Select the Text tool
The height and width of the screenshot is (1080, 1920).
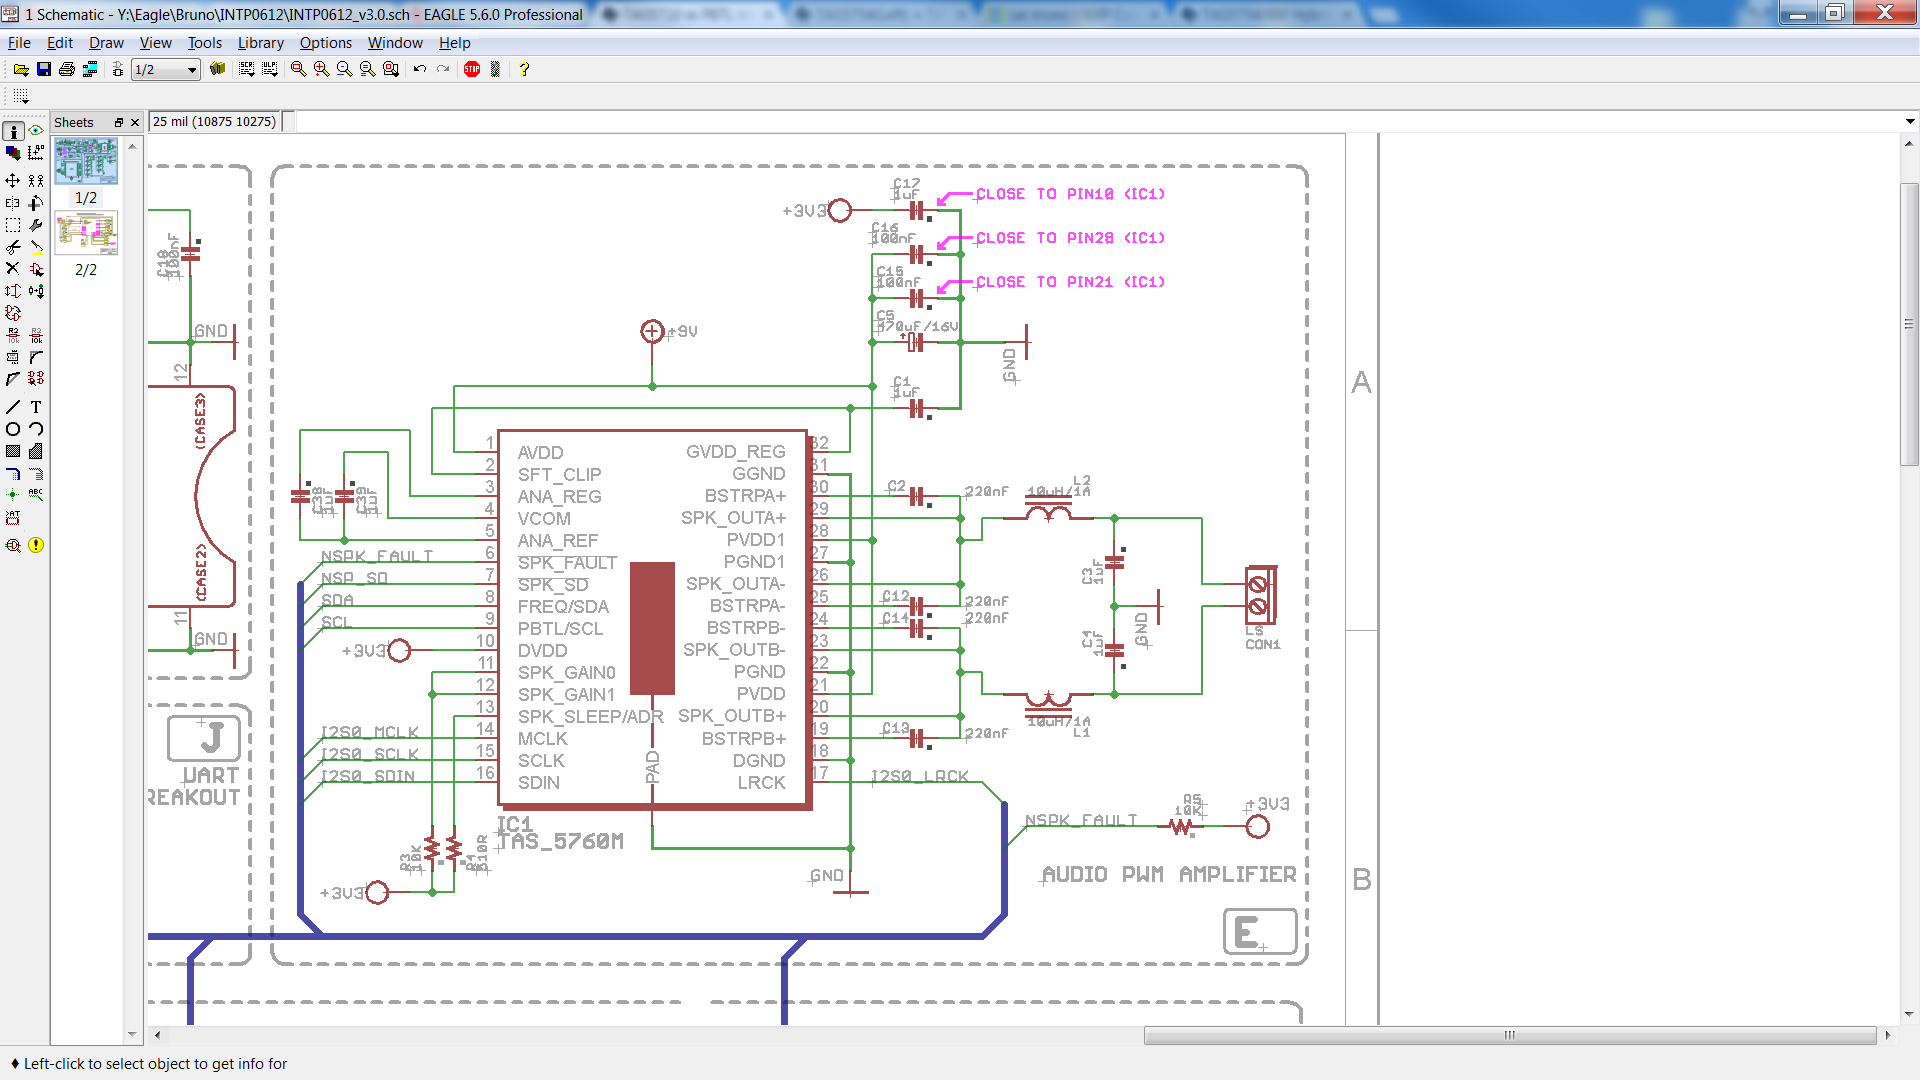pyautogui.click(x=36, y=407)
